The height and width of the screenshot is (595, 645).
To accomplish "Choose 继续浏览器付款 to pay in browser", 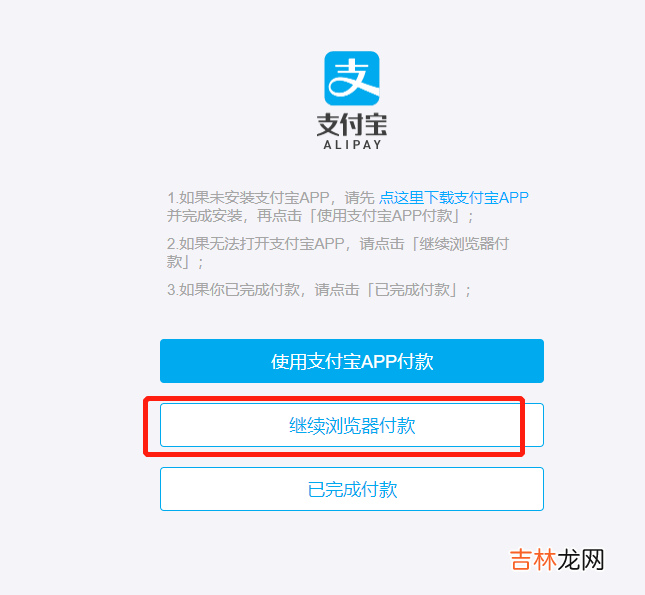I will (x=352, y=425).
